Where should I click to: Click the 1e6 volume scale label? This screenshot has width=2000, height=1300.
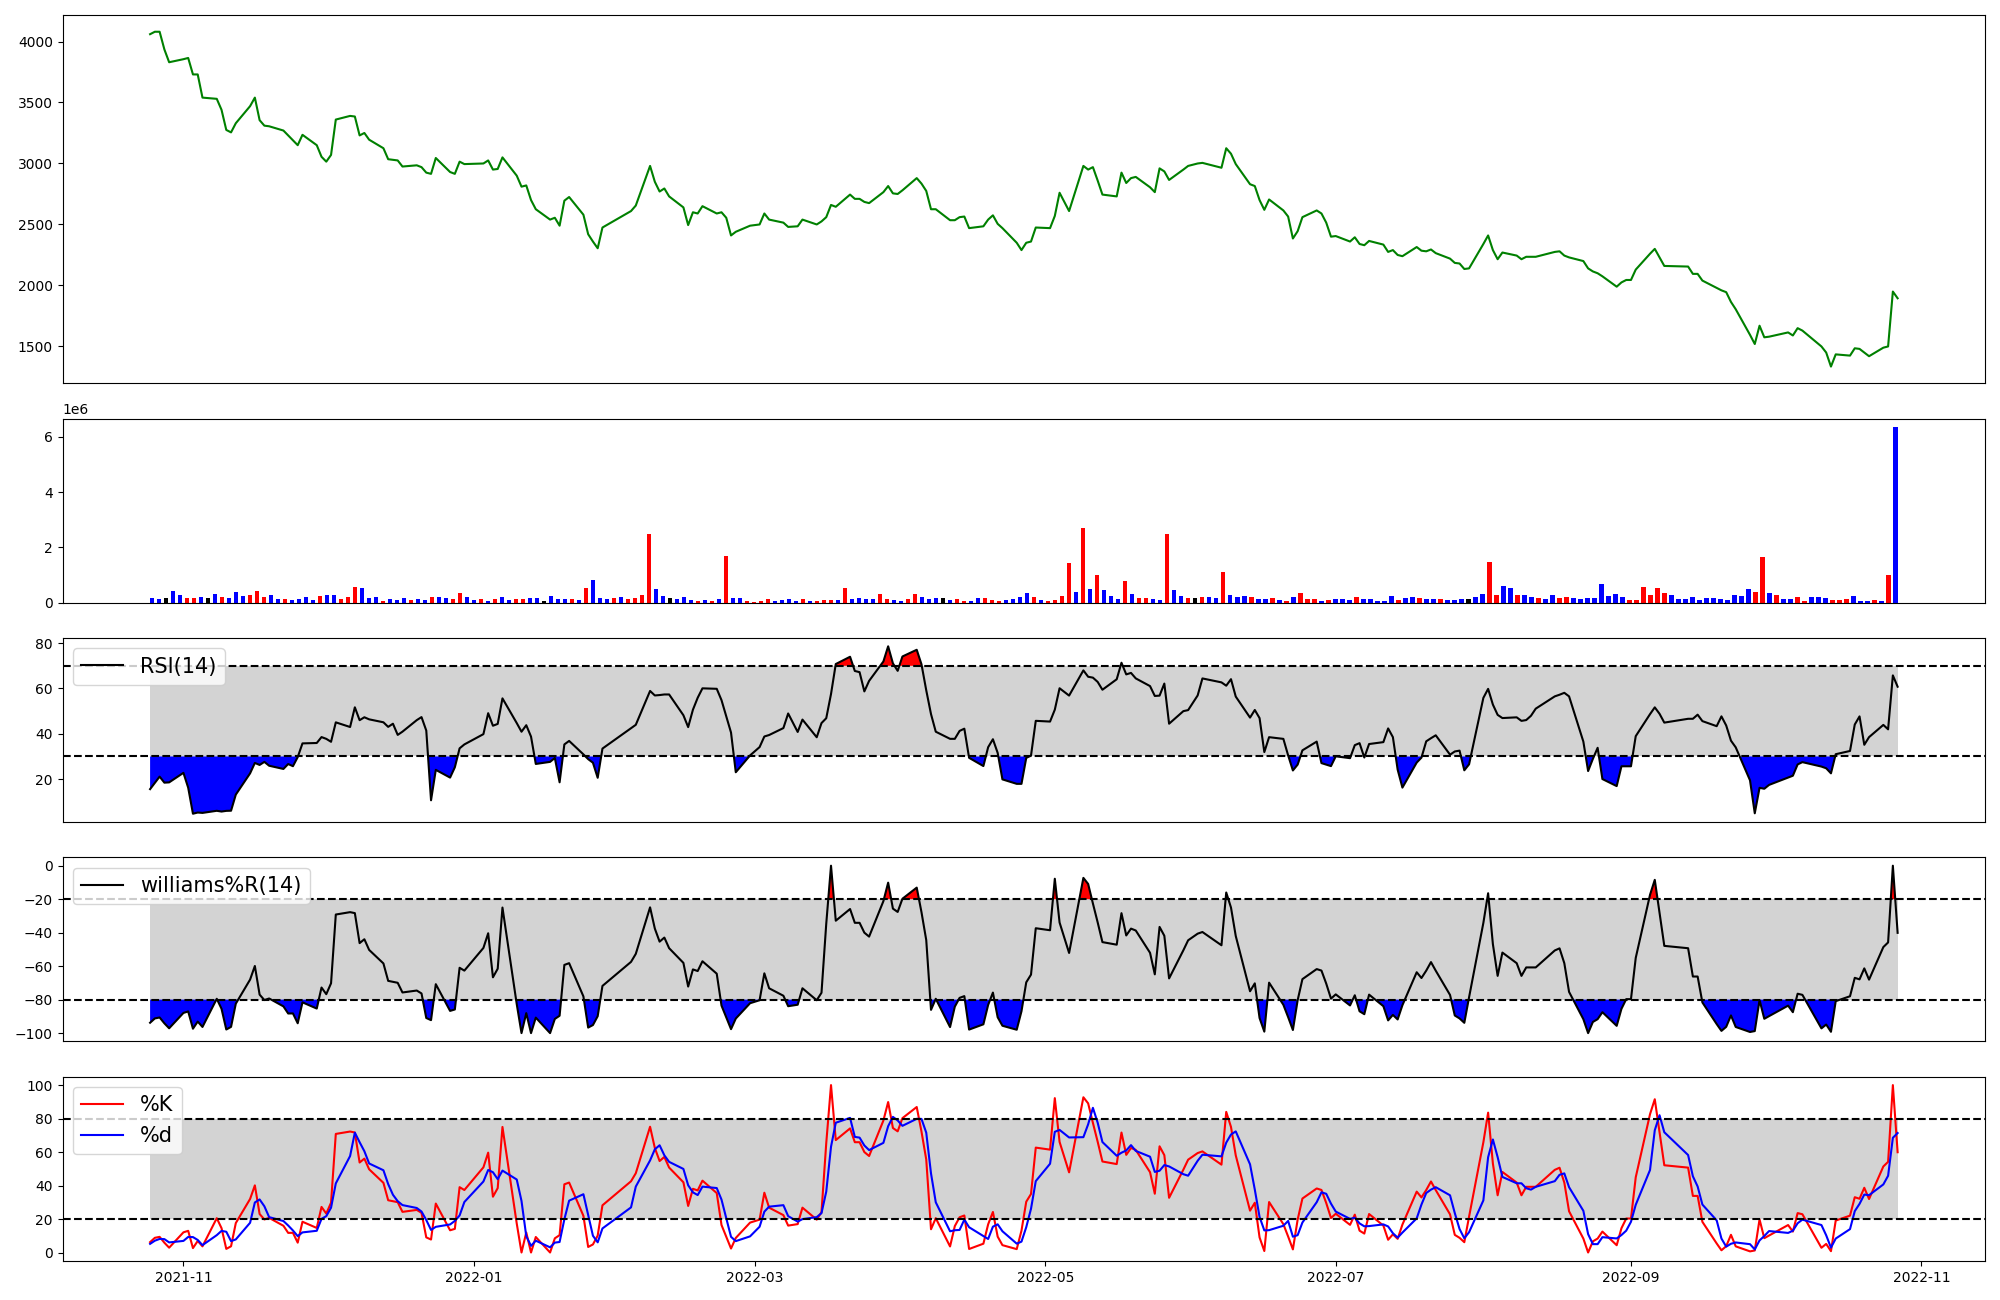click(75, 410)
